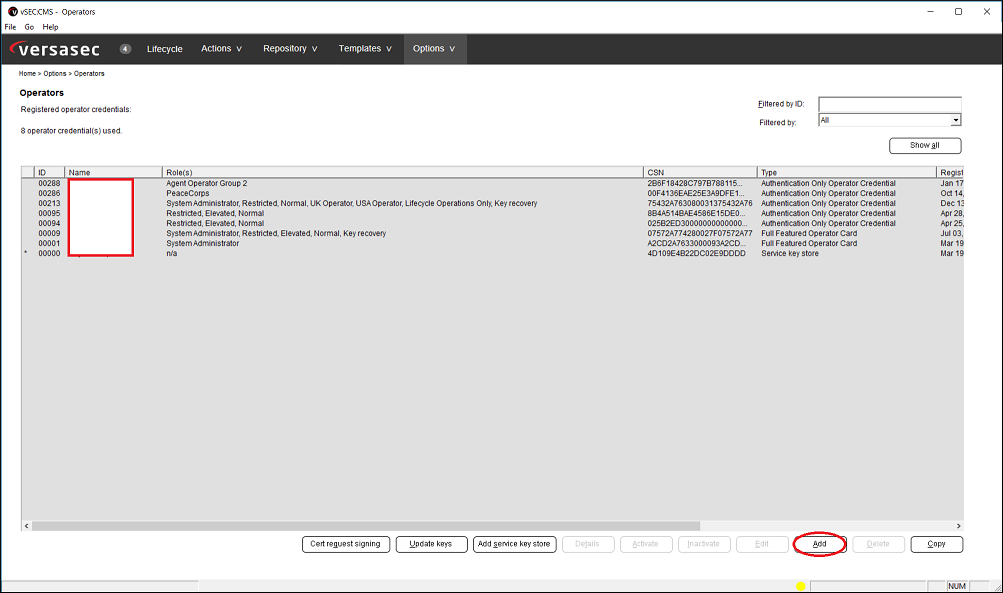Click Add service key store button
The image size is (1003, 593).
click(x=514, y=544)
